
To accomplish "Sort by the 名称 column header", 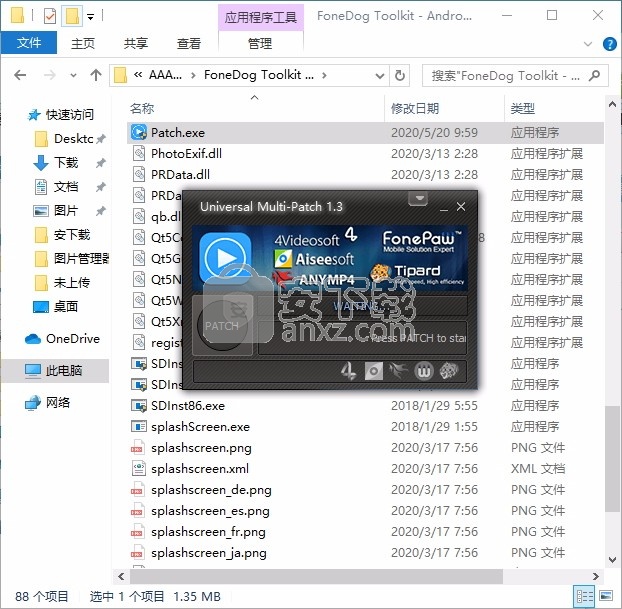I will tap(142, 108).
